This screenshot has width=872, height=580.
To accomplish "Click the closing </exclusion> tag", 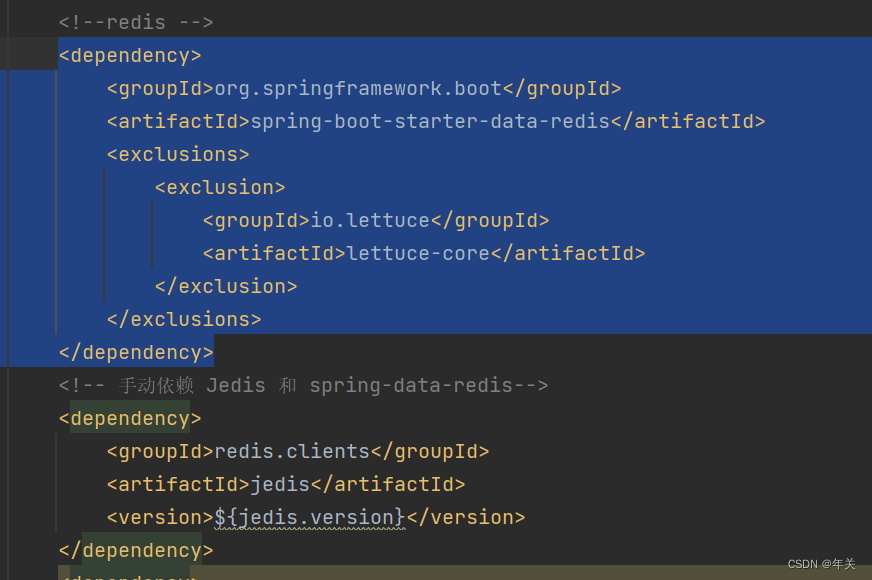I will (226, 286).
